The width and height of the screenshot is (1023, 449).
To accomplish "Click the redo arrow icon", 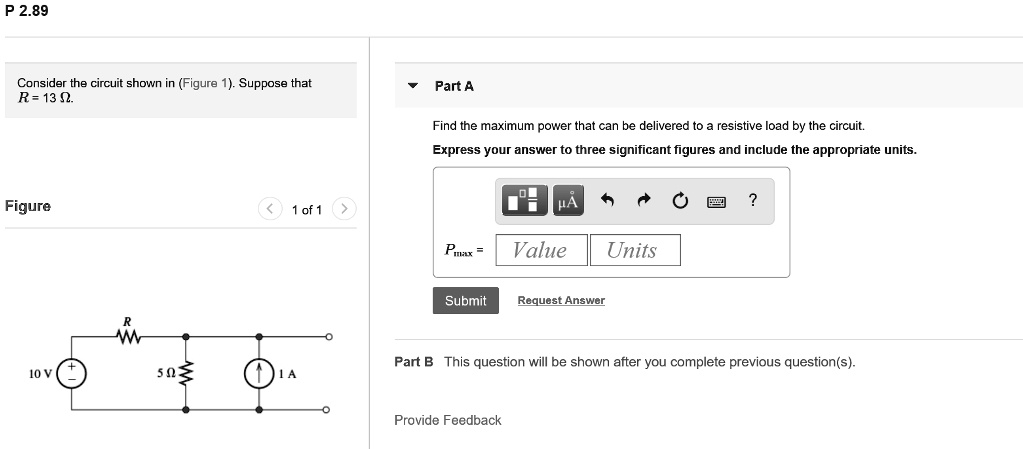I will tap(644, 200).
